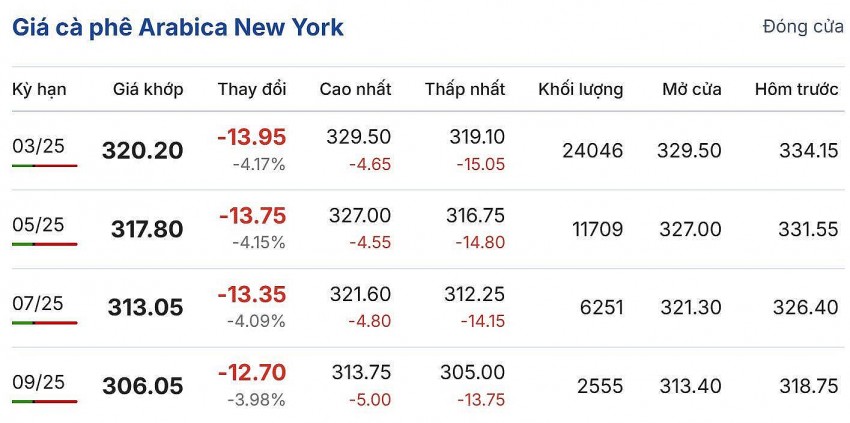This screenshot has width=850, height=423.
Task: Sort by the 'Kỳ hạn' column header
Action: (x=39, y=90)
